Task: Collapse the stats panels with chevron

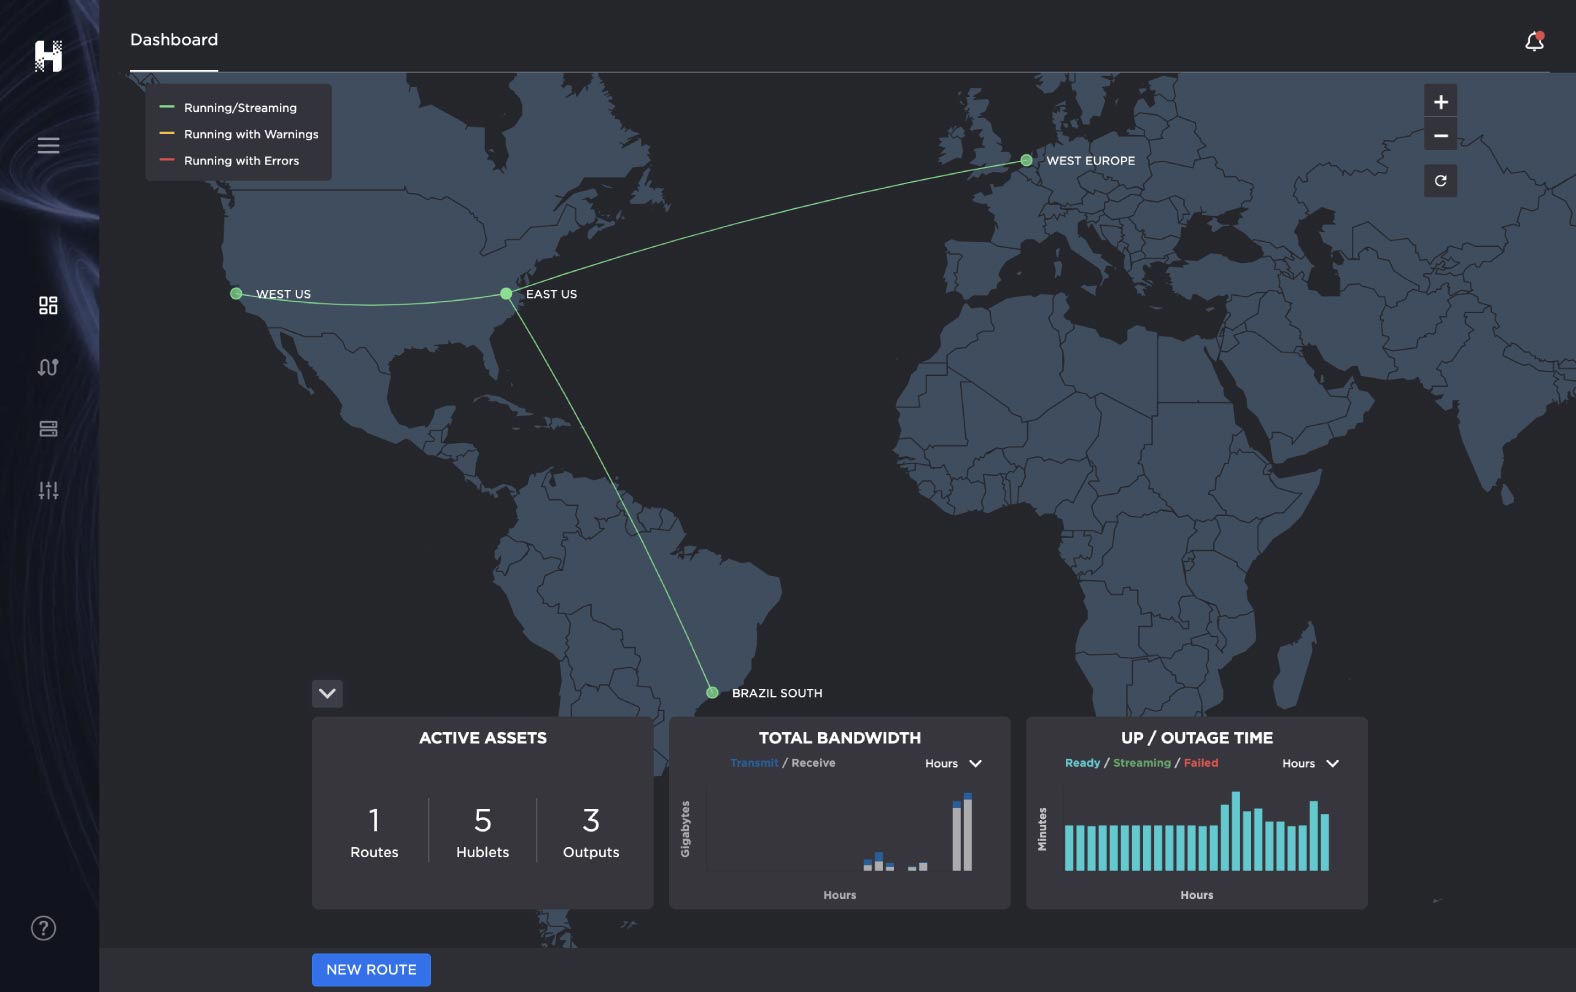Action: tap(327, 693)
